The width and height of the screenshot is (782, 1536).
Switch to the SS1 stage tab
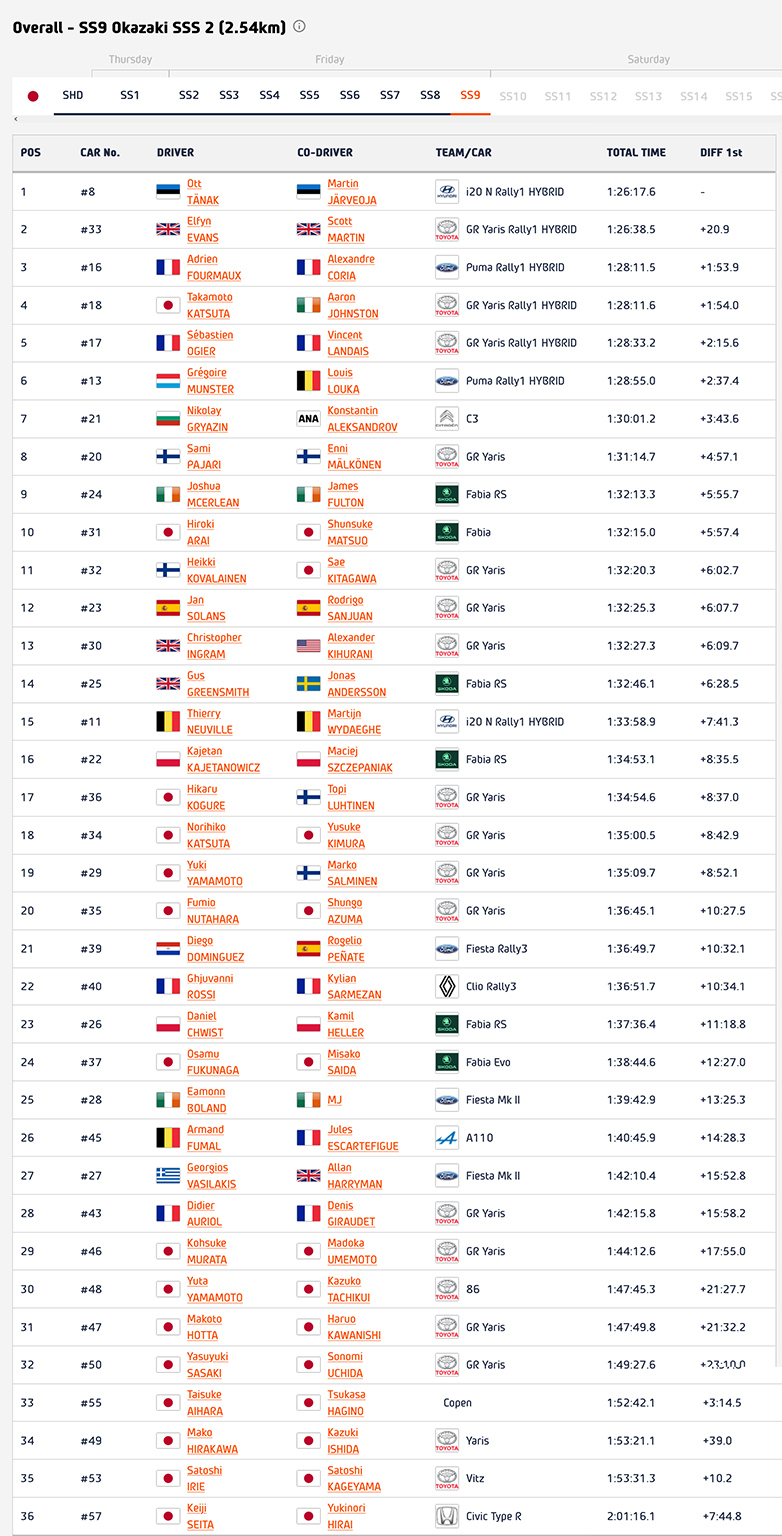[130, 96]
